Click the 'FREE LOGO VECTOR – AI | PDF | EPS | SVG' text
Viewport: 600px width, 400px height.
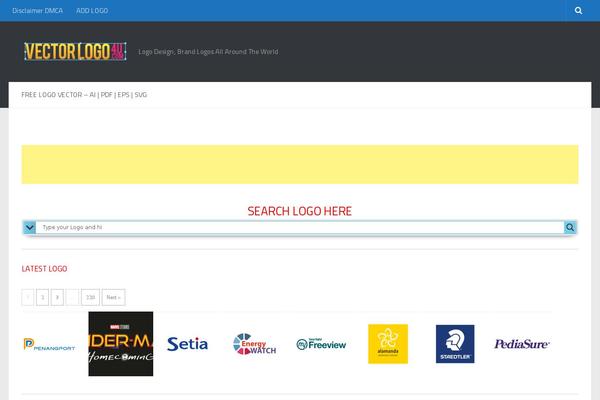84,95
